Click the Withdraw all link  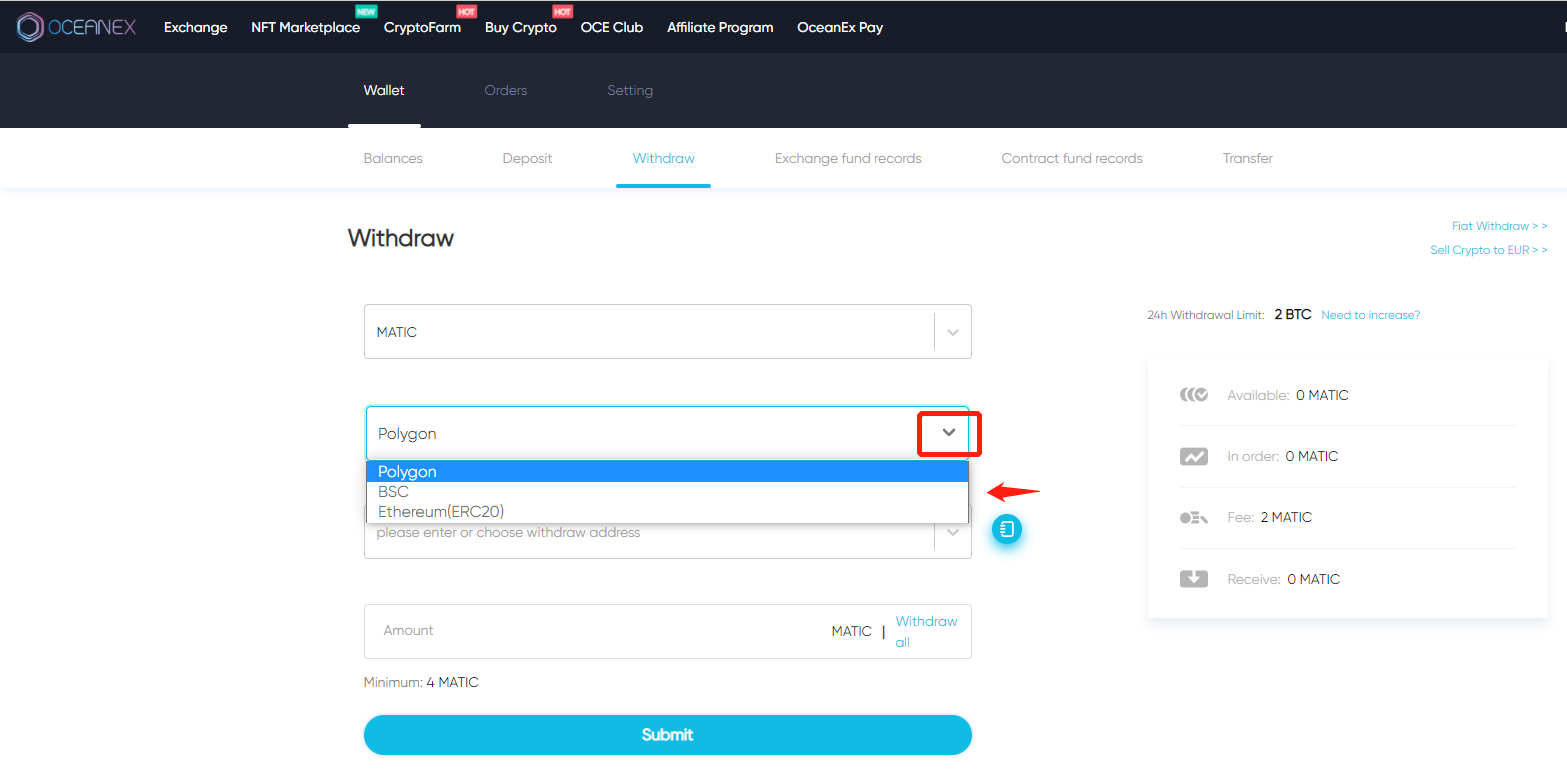[926, 632]
